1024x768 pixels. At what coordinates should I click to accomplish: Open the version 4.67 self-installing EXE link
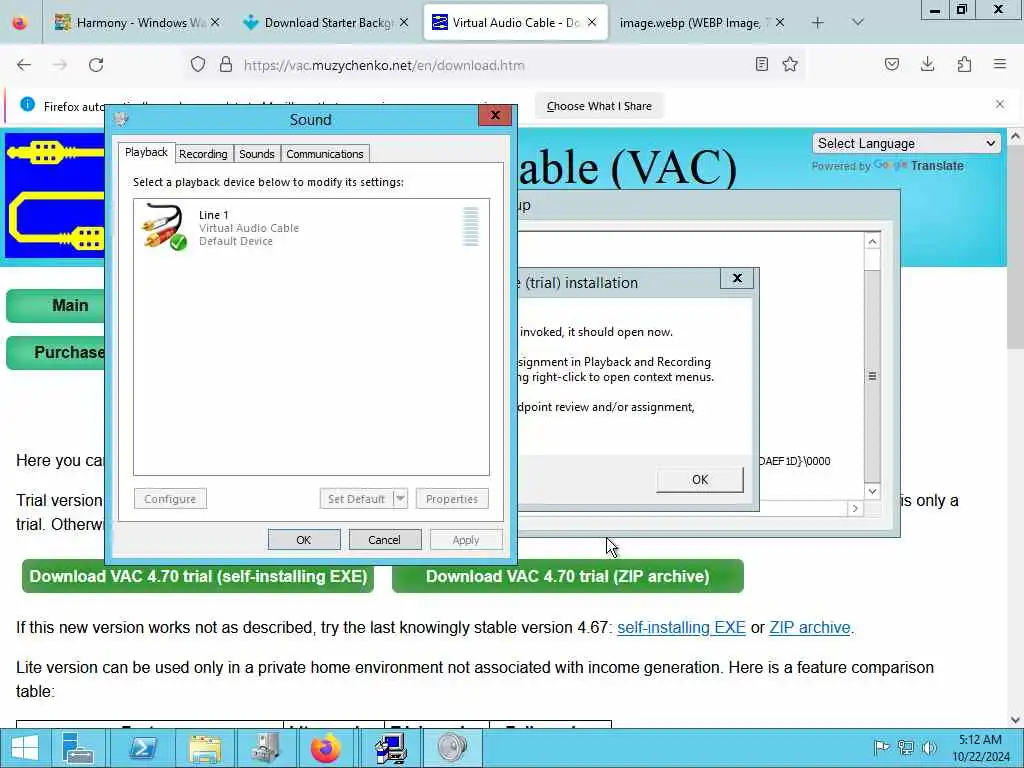tap(681, 628)
